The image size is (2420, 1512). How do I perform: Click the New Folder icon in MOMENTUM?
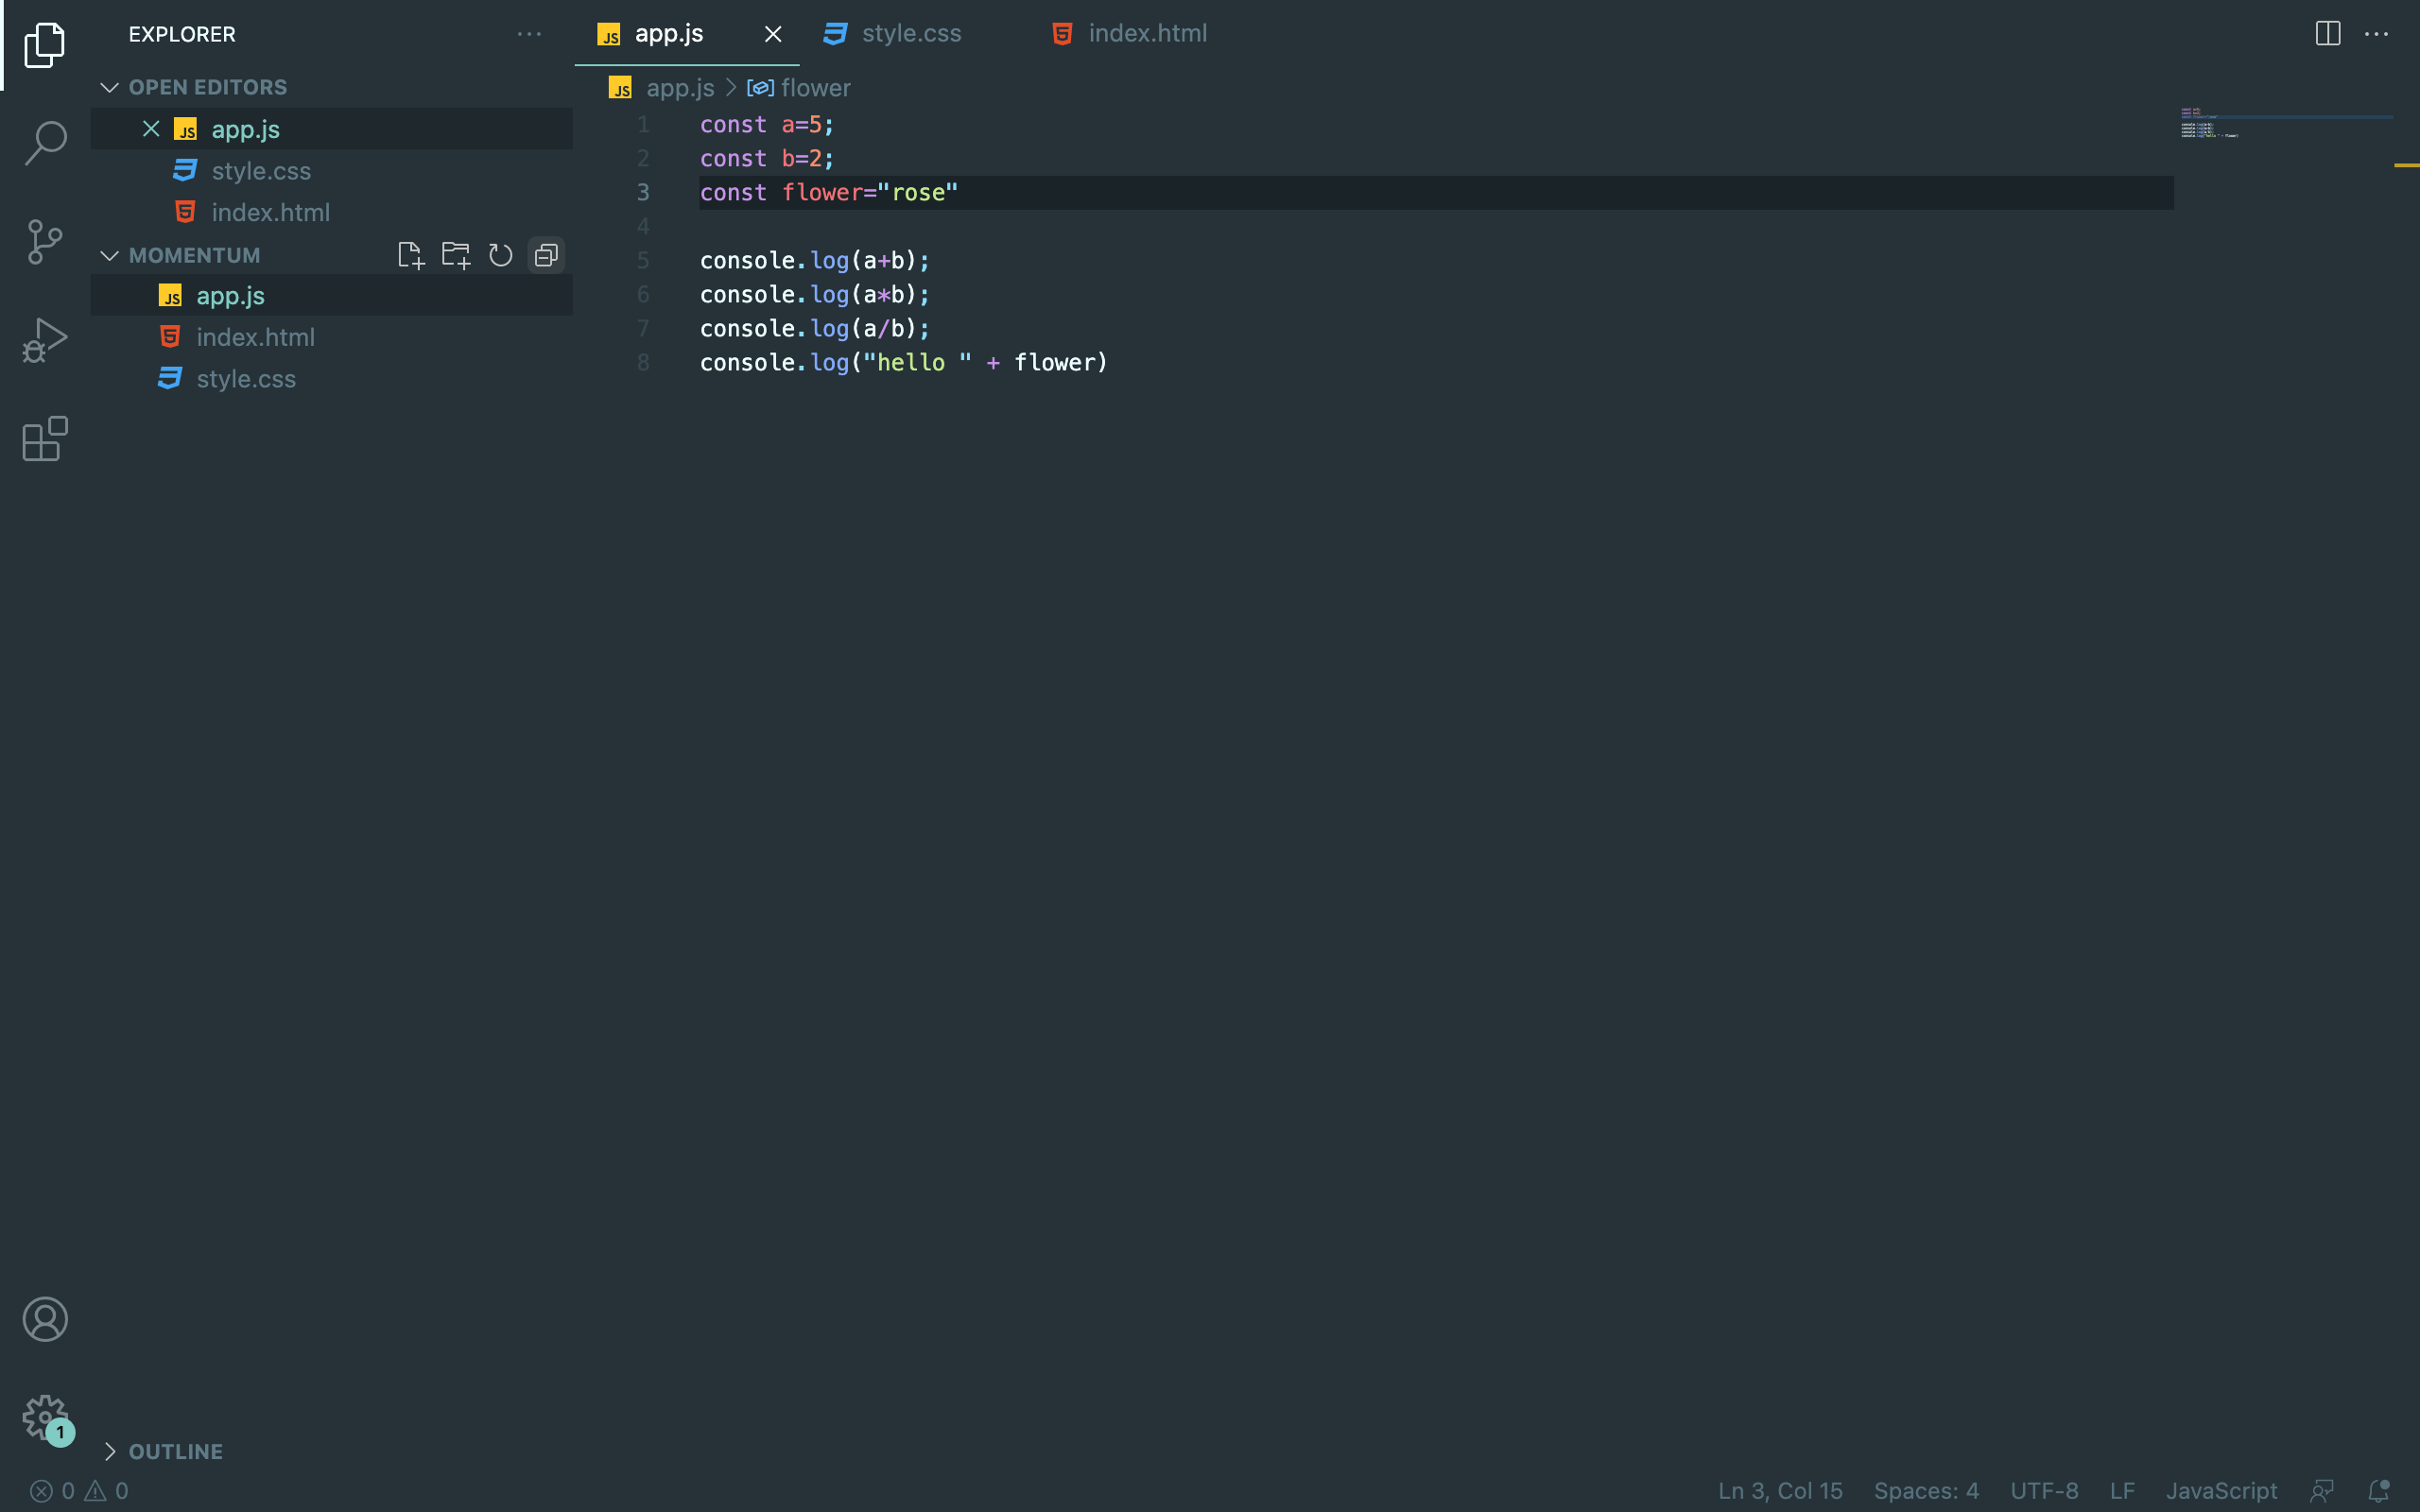point(456,255)
